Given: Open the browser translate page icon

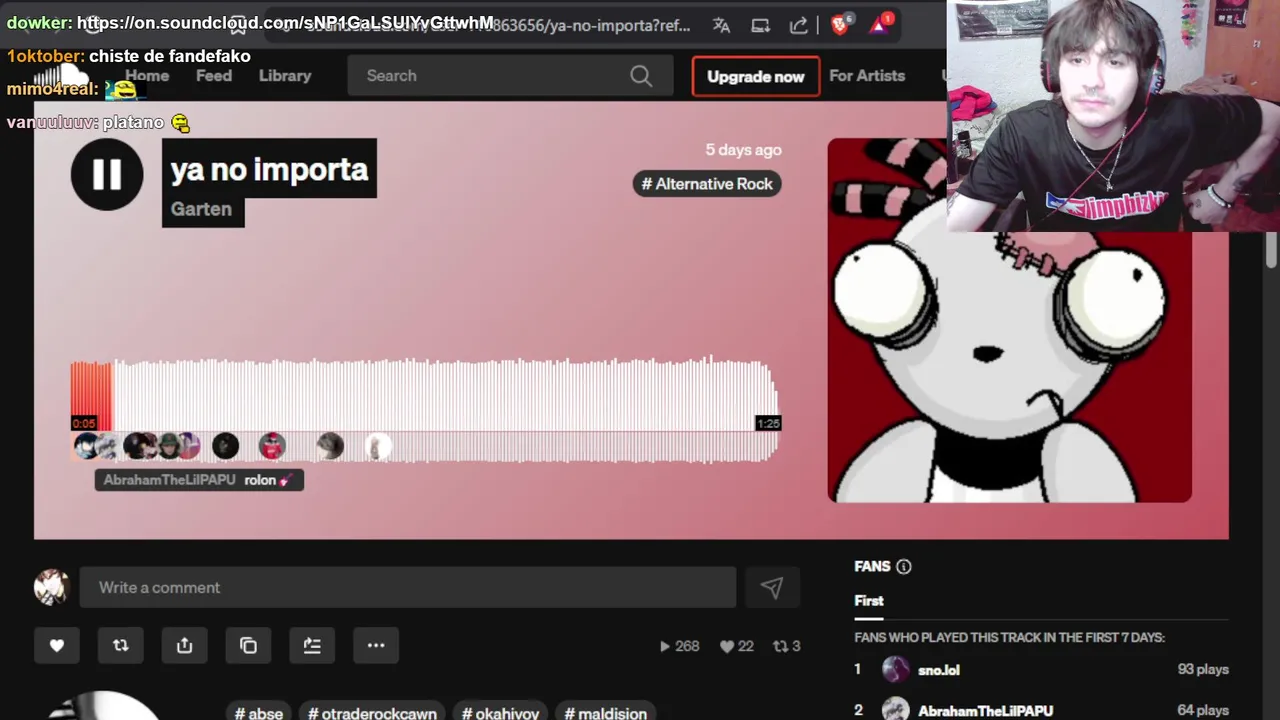Looking at the screenshot, I should [x=721, y=26].
